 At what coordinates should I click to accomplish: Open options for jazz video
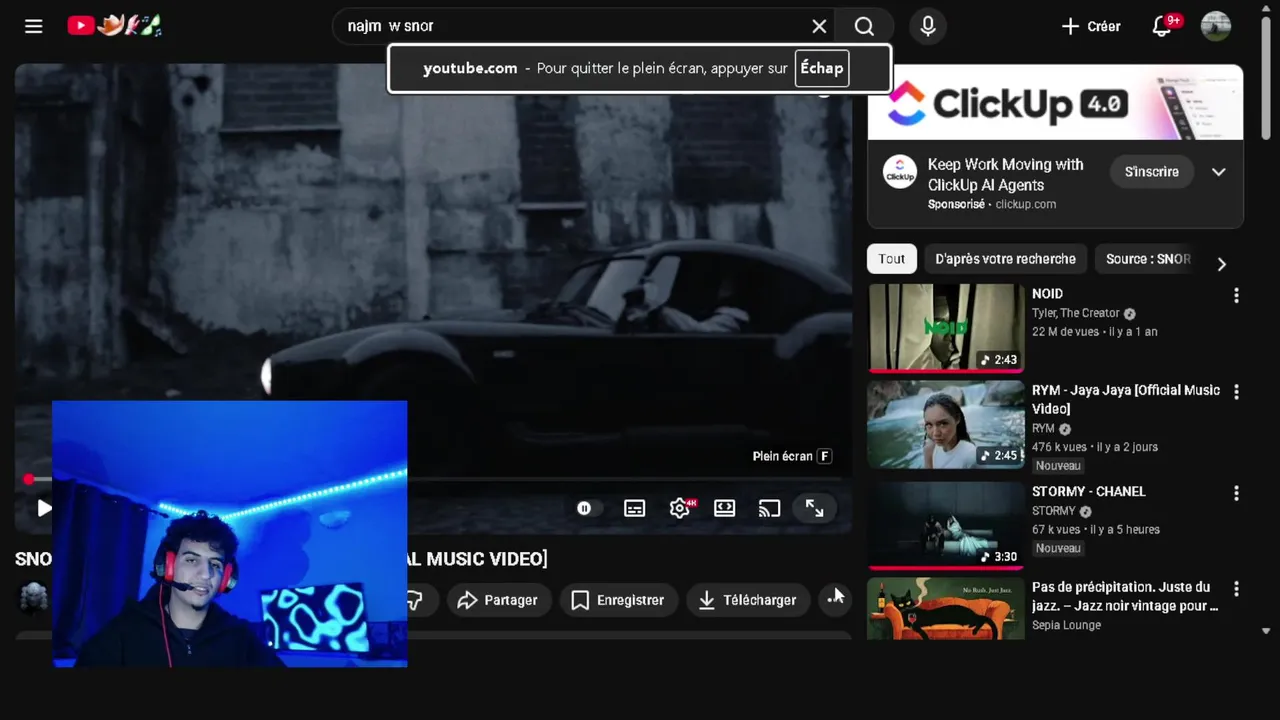[x=1236, y=590]
